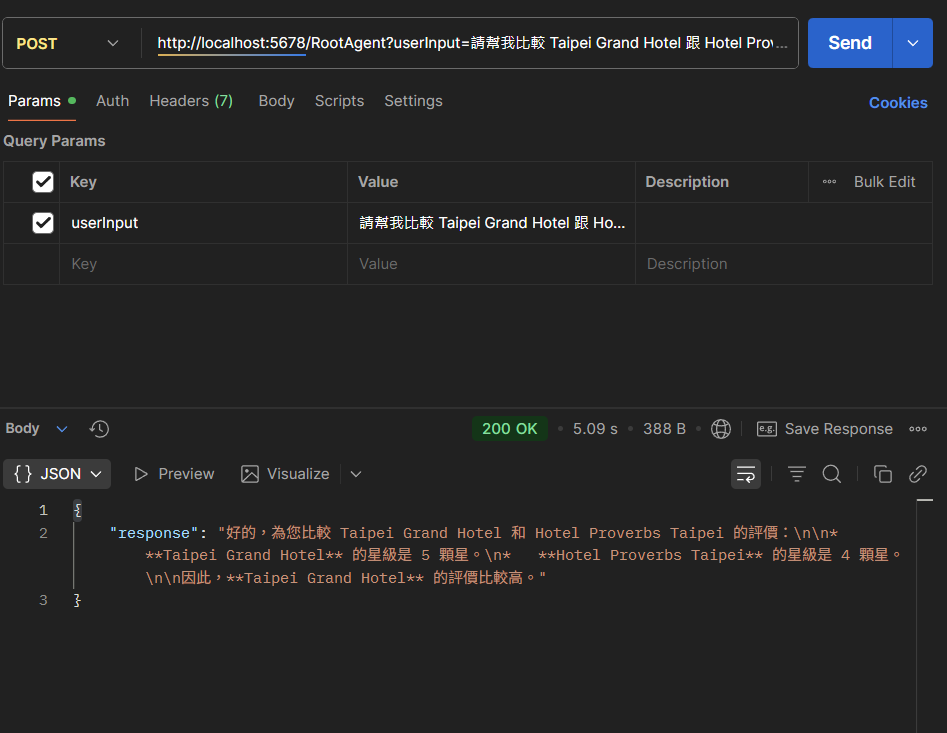Screen dimensions: 947x733
Task: Click the filter response icon
Action: (x=797, y=474)
